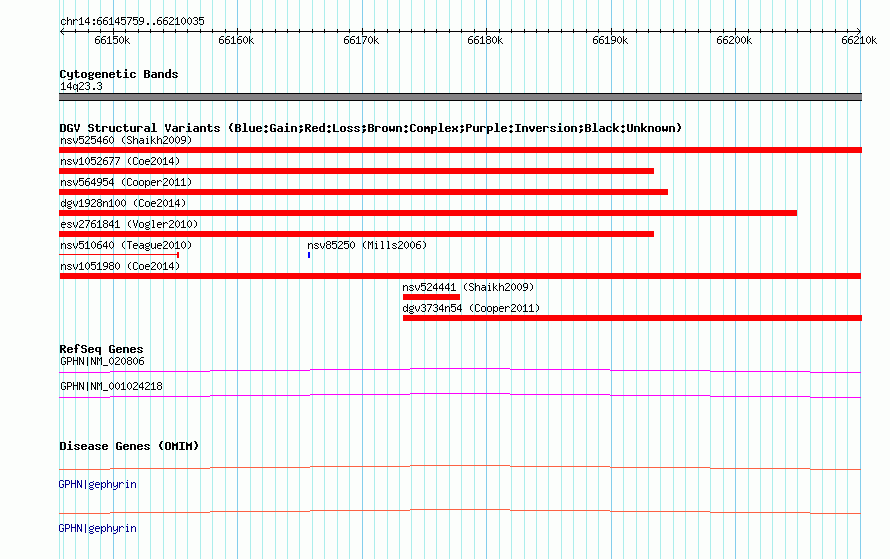Click the orange track above first GPHN|gephyrin
This screenshot has height=559, width=890.
pos(460,467)
